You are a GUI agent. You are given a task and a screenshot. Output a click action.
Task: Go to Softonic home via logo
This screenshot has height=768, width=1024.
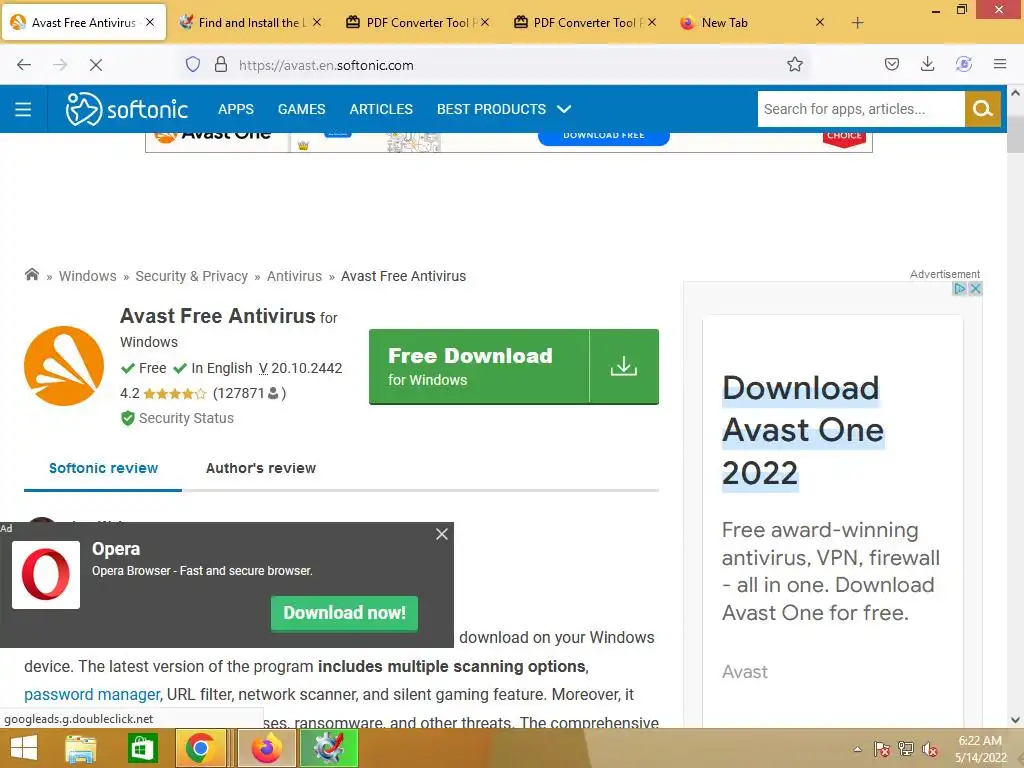[127, 109]
